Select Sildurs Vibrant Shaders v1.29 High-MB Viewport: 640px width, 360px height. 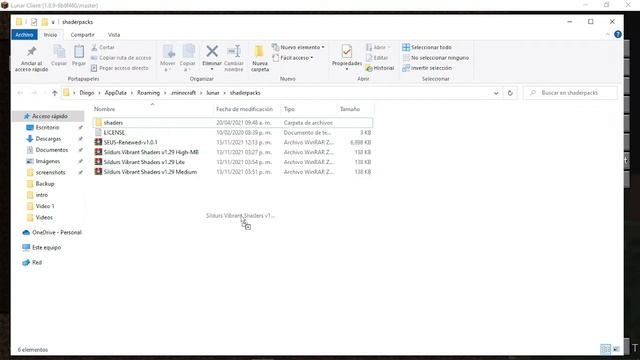(233, 152)
